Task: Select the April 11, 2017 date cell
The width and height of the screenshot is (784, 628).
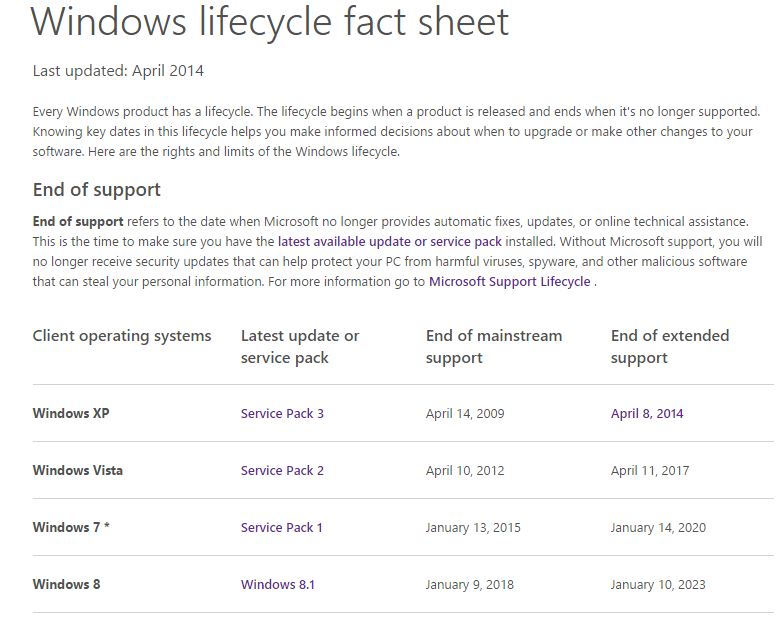Action: (650, 470)
